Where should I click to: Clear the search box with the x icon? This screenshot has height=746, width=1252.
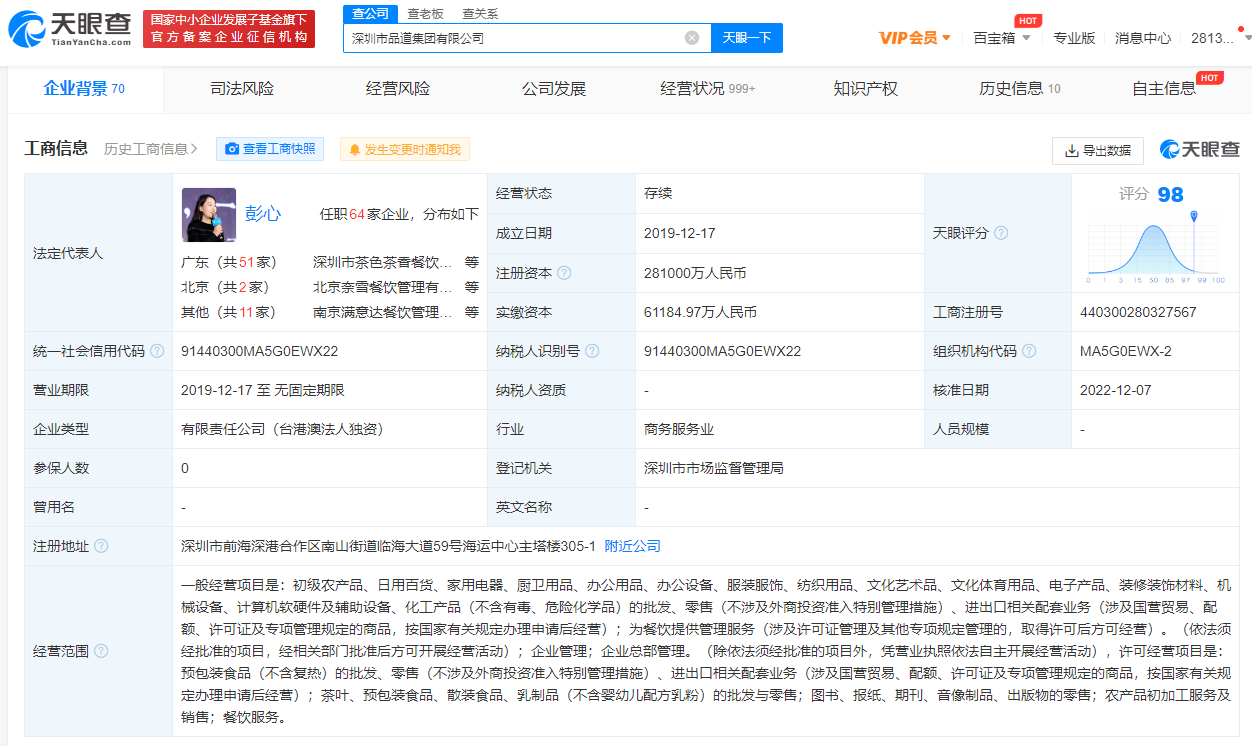pos(691,37)
